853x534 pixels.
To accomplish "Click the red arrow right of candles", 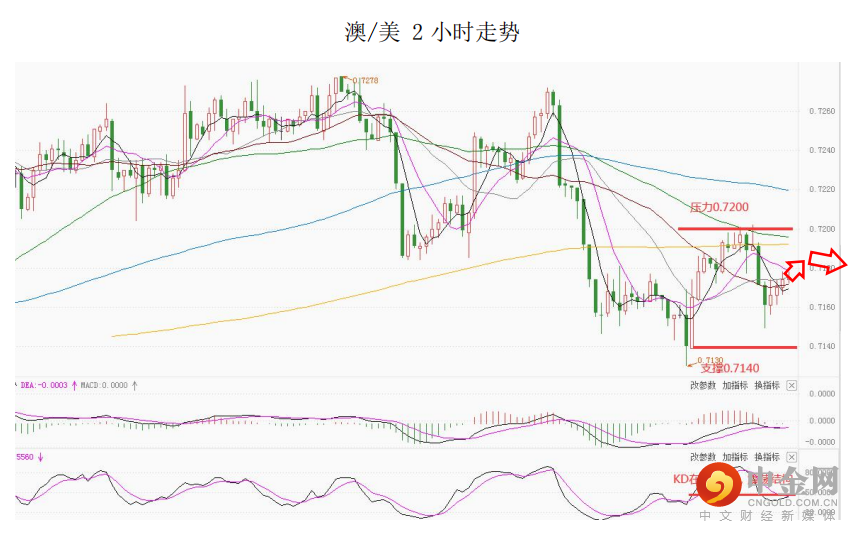I will (x=797, y=267).
